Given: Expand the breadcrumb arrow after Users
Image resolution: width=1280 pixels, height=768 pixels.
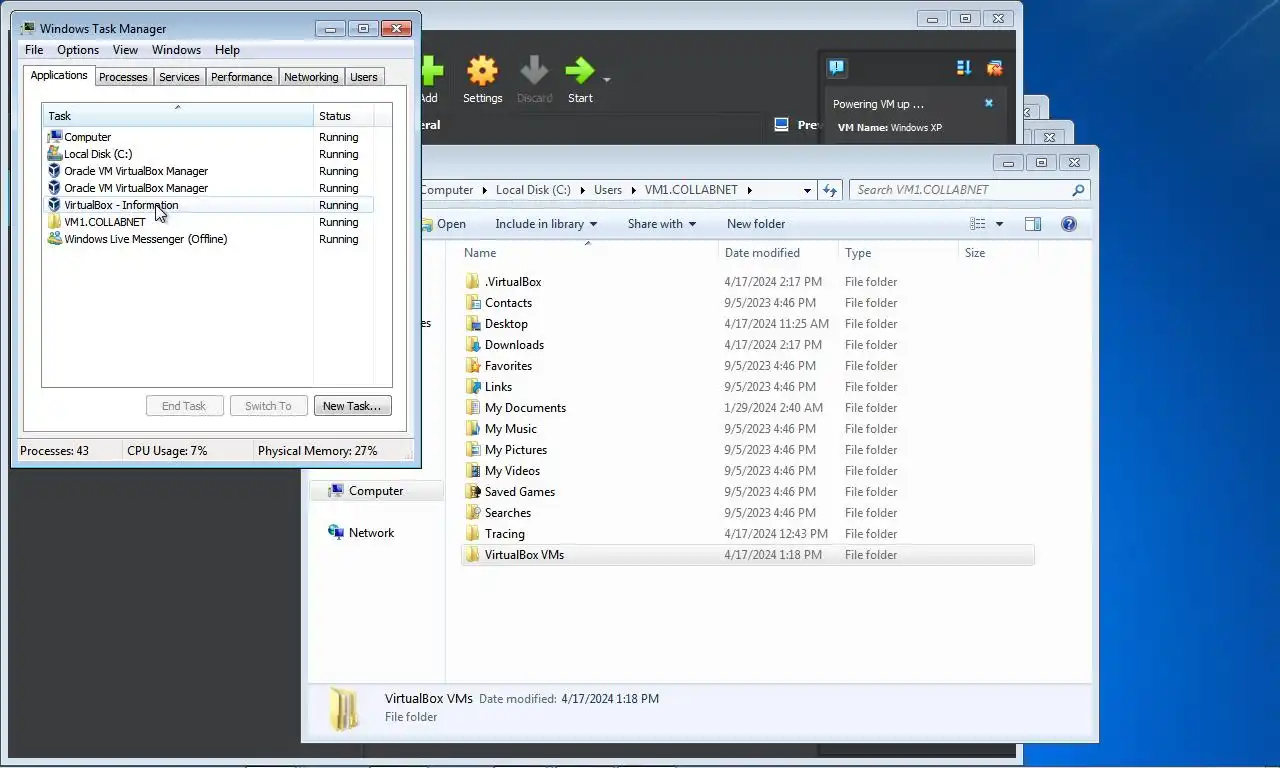Looking at the screenshot, I should [632, 190].
